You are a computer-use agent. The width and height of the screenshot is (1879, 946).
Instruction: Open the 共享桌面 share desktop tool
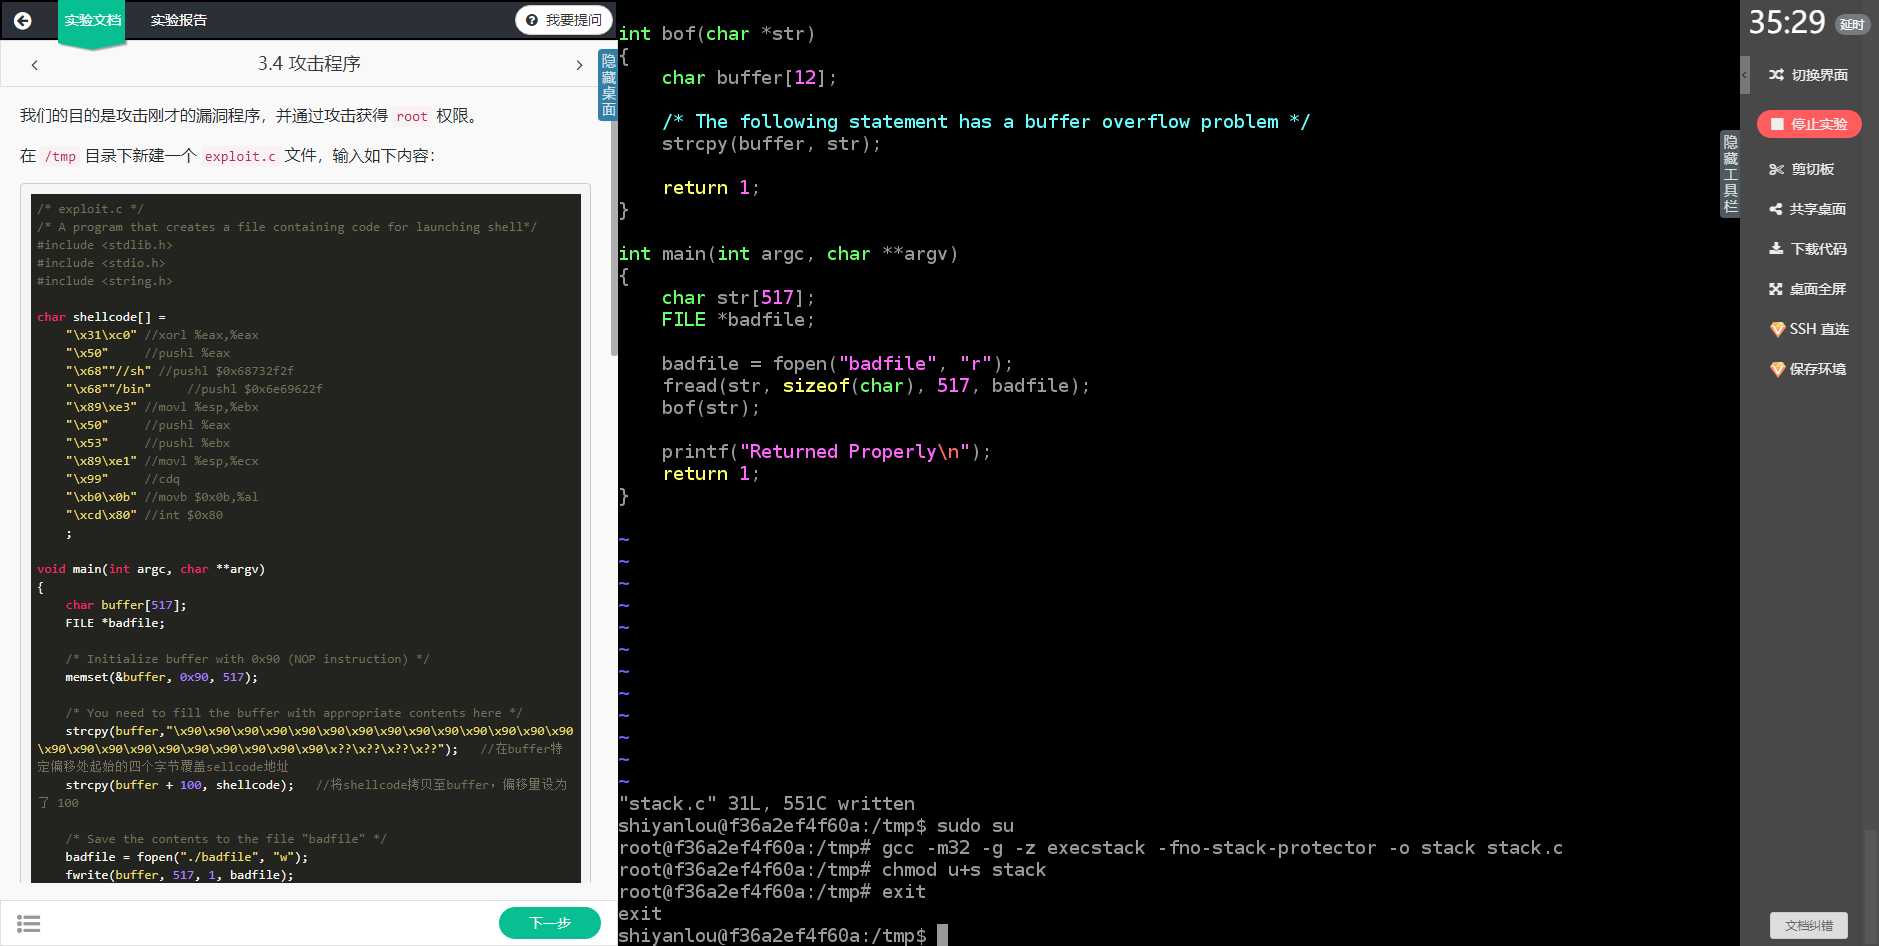[x=1808, y=209]
